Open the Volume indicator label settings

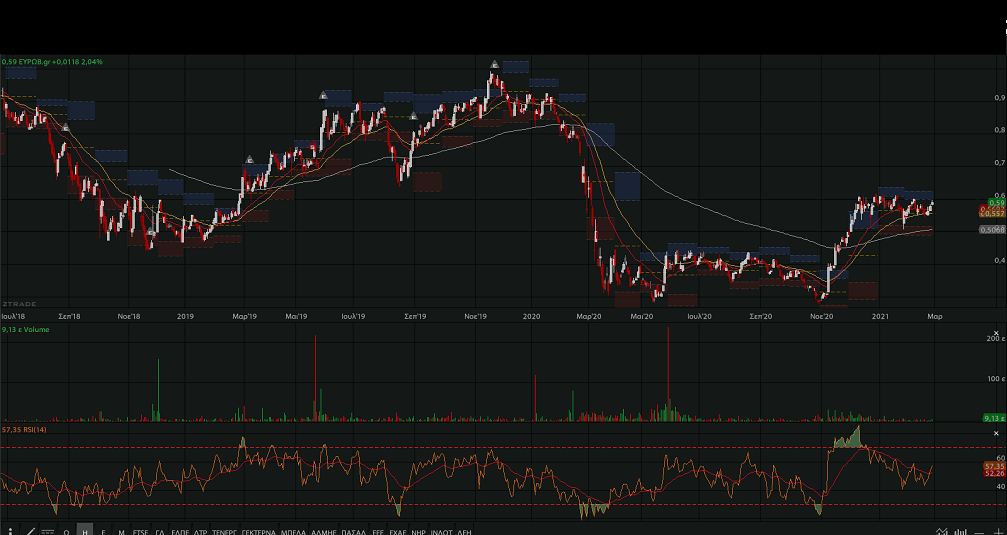(x=25, y=329)
